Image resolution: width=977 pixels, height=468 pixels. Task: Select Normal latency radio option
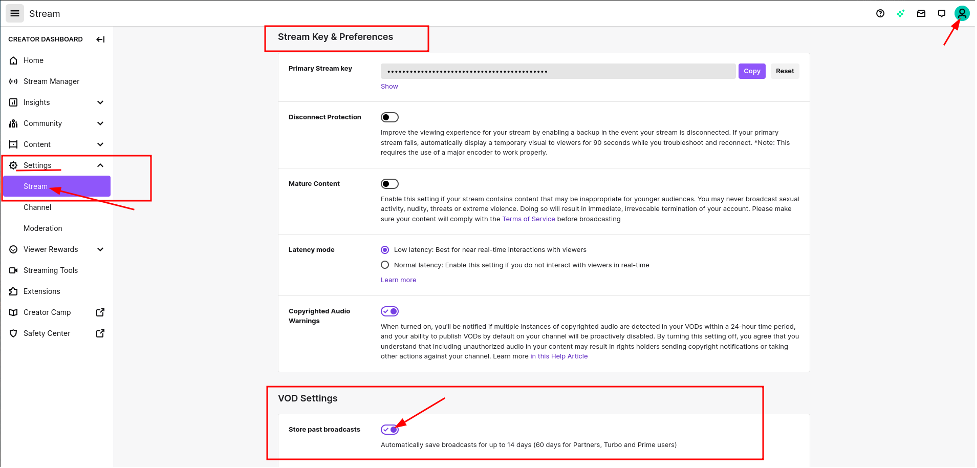pyautogui.click(x=384, y=265)
